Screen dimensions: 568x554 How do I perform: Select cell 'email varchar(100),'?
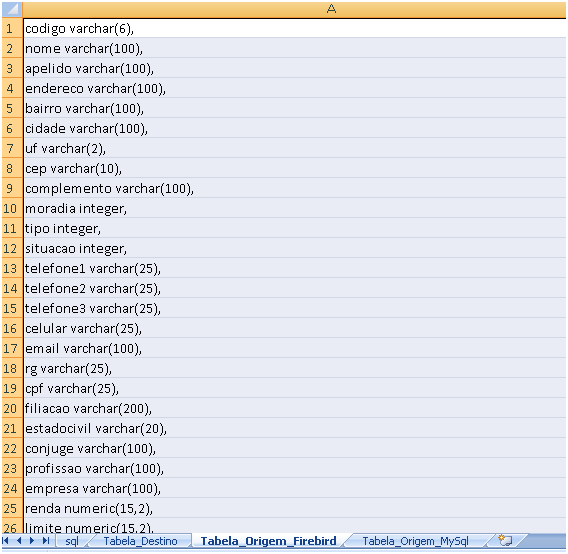(295, 348)
